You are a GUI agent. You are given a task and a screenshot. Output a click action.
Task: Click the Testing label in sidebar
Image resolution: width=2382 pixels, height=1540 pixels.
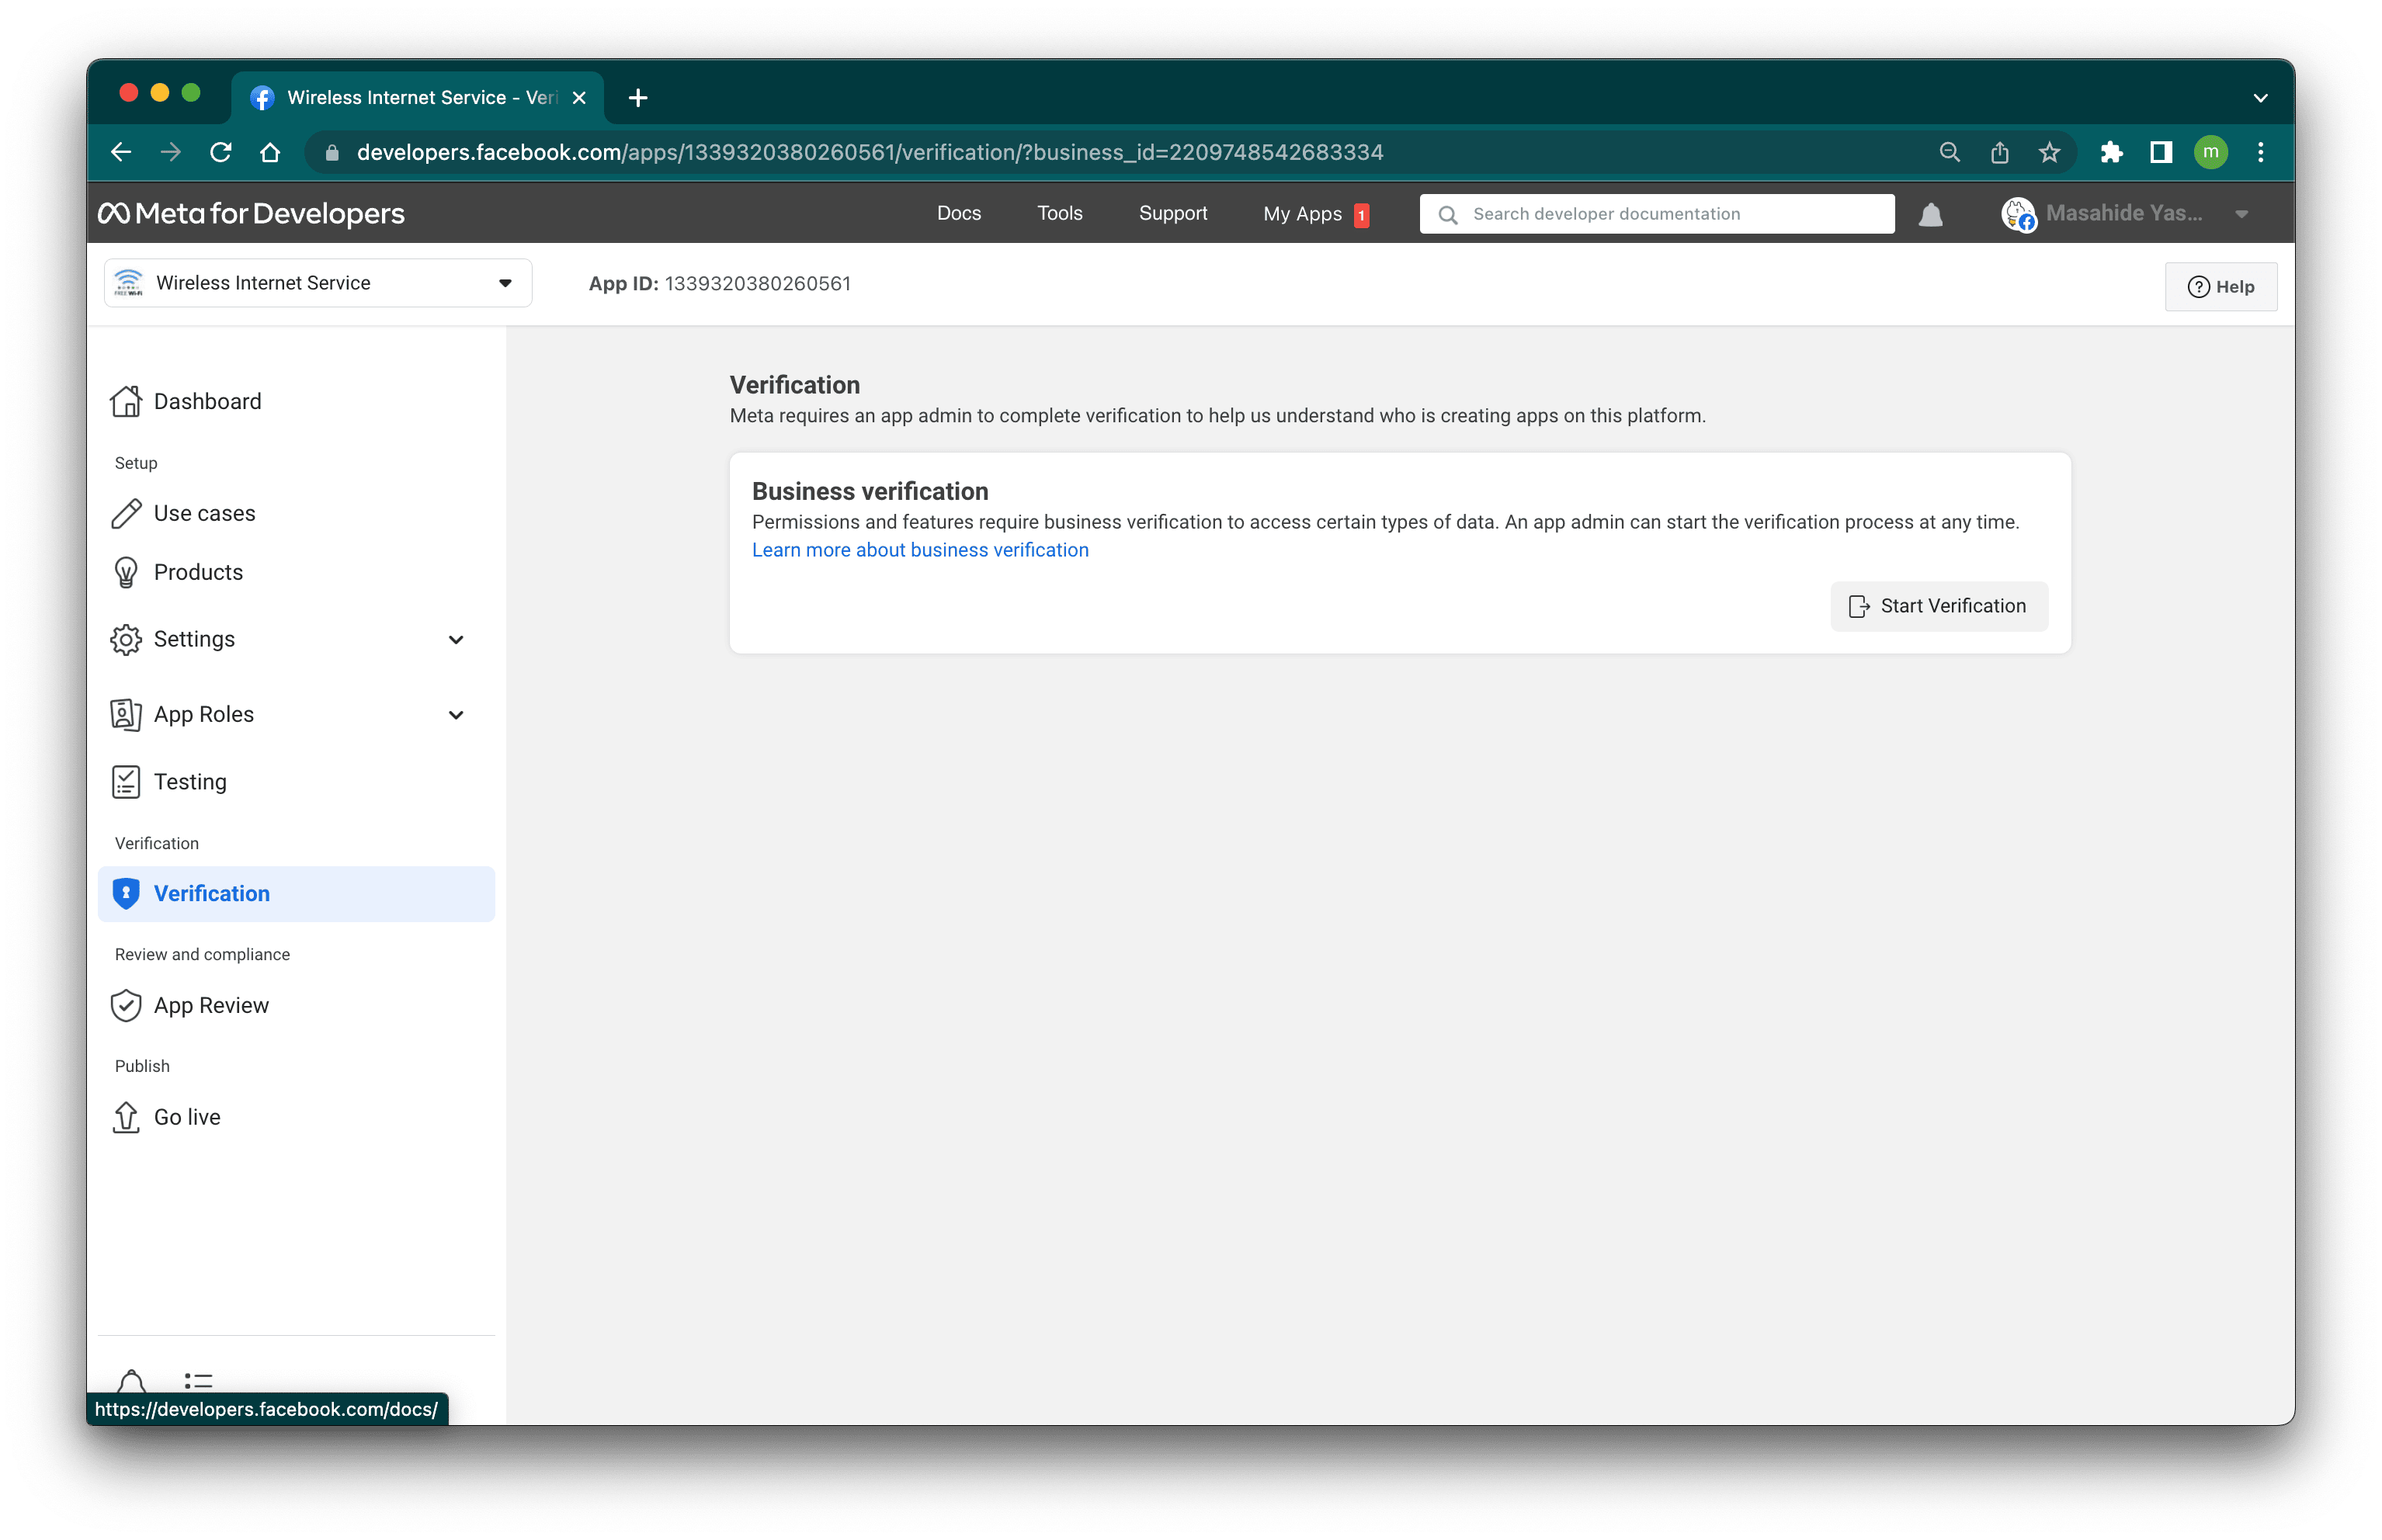(x=190, y=782)
